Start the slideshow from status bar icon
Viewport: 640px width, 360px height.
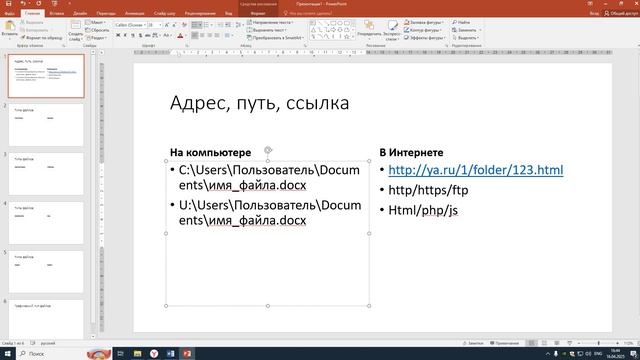[569, 343]
